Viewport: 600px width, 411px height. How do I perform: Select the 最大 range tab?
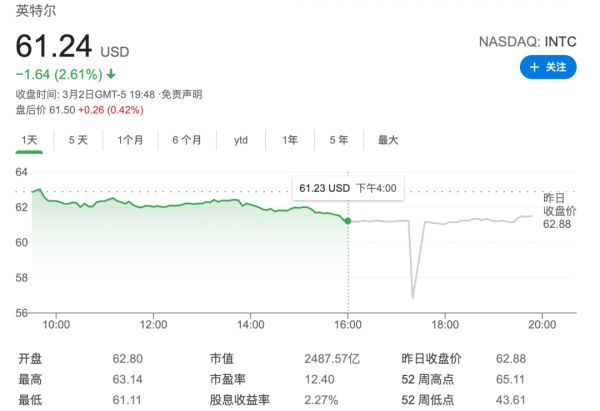coord(388,140)
